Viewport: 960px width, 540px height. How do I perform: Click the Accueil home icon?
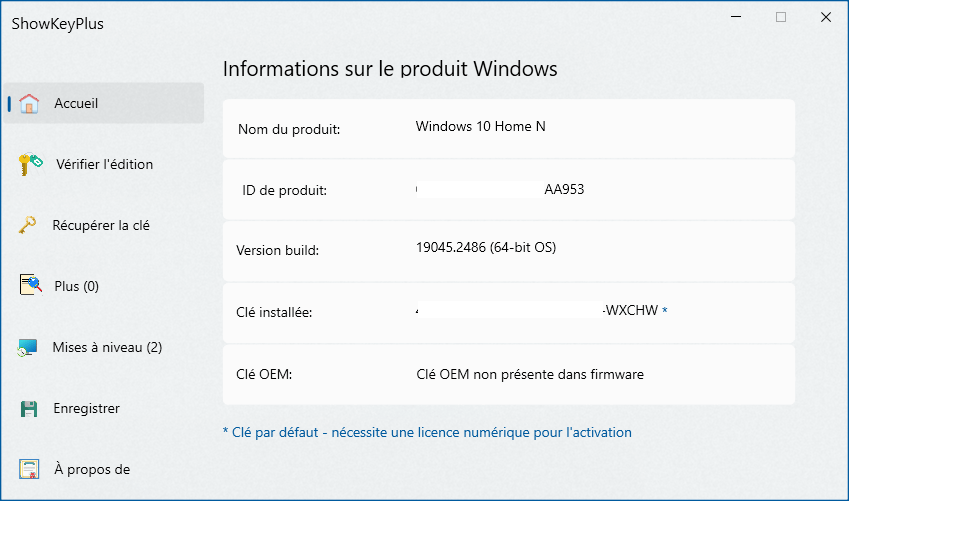(x=29, y=103)
